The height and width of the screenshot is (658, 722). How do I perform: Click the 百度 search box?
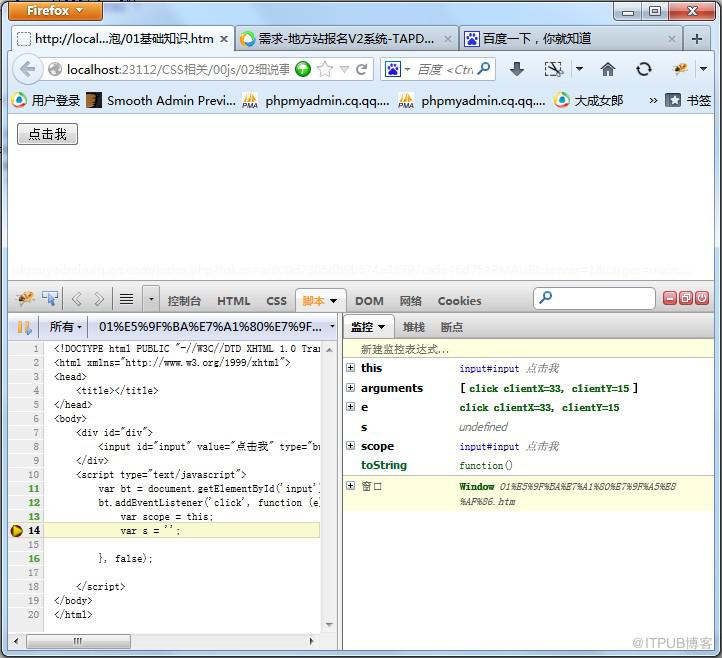click(x=445, y=70)
